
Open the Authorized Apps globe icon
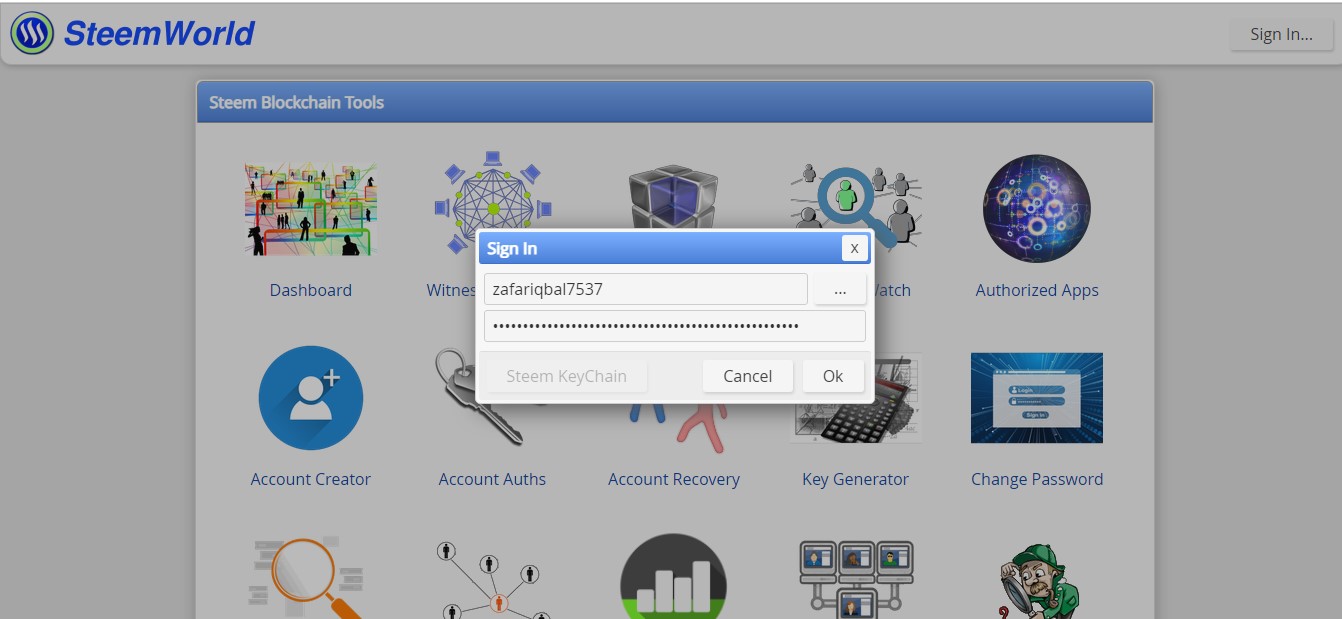[1036, 208]
